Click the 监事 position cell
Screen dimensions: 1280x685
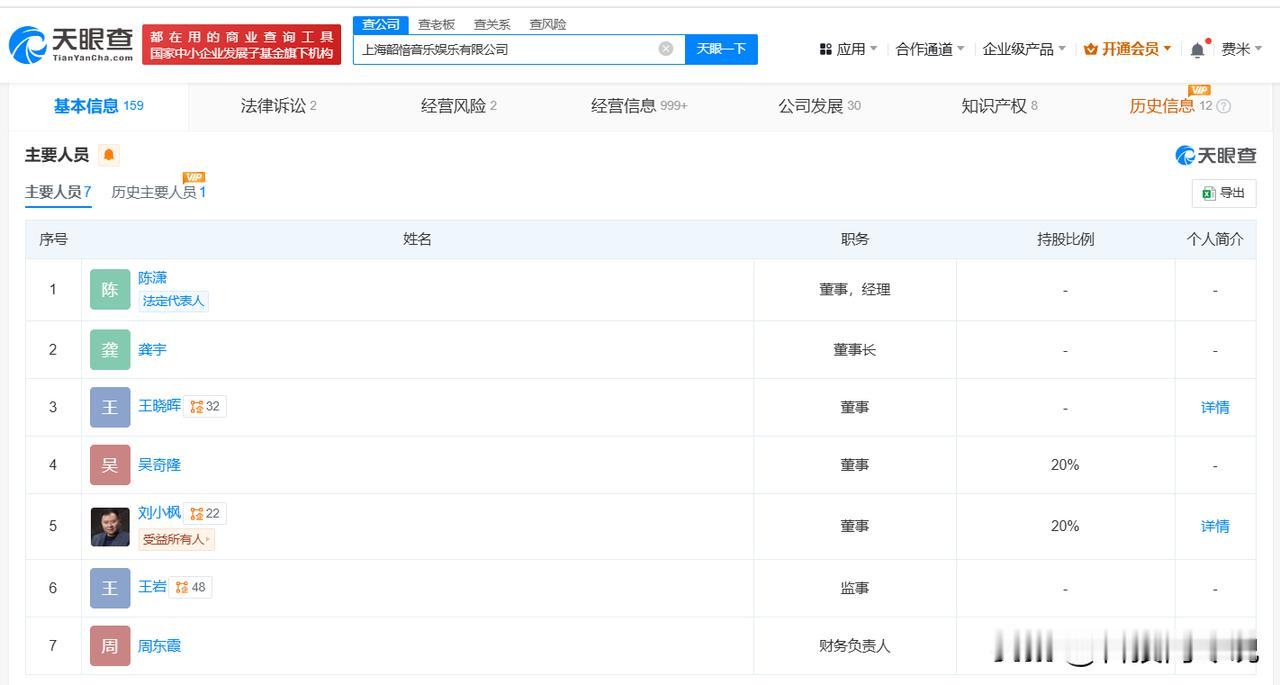tap(855, 588)
